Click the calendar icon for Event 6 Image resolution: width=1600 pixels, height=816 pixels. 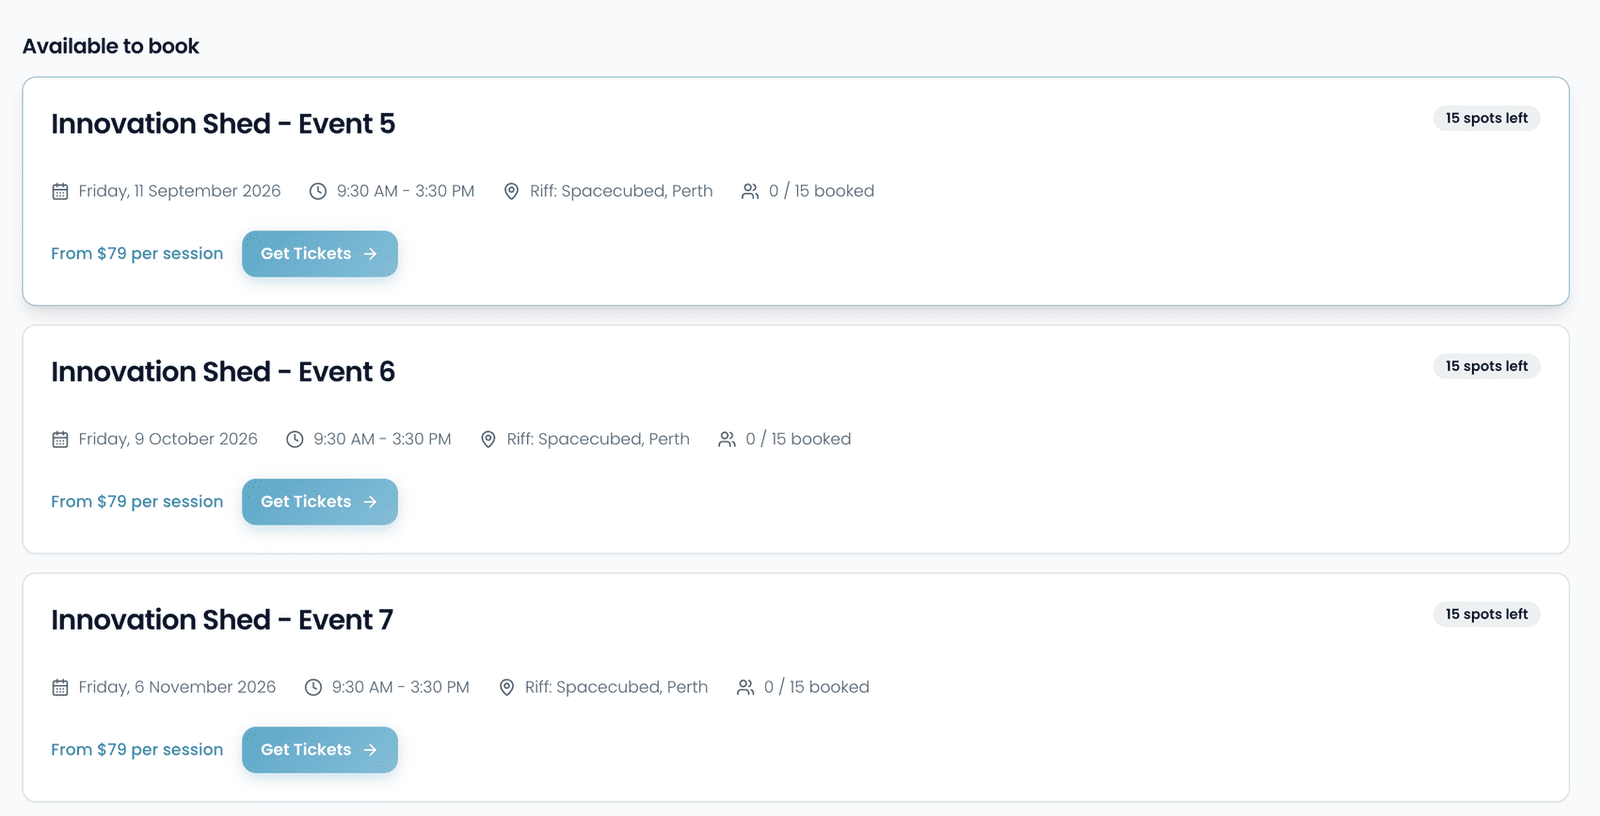point(60,439)
